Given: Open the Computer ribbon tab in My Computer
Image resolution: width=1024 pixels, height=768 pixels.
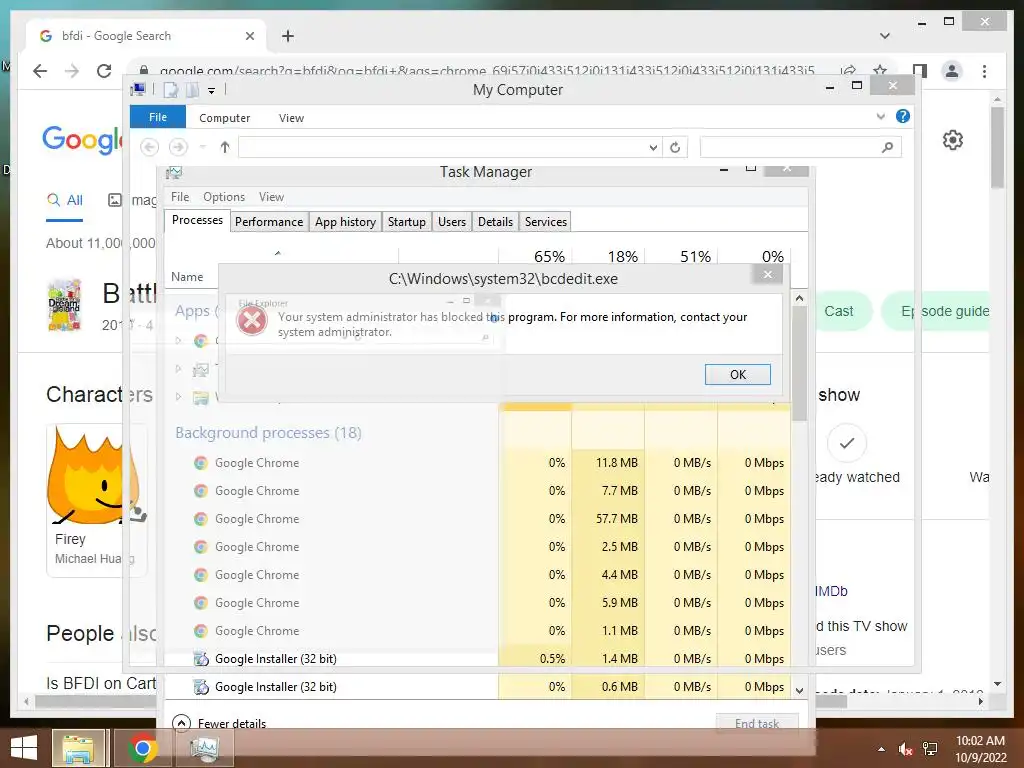Looking at the screenshot, I should click(225, 118).
